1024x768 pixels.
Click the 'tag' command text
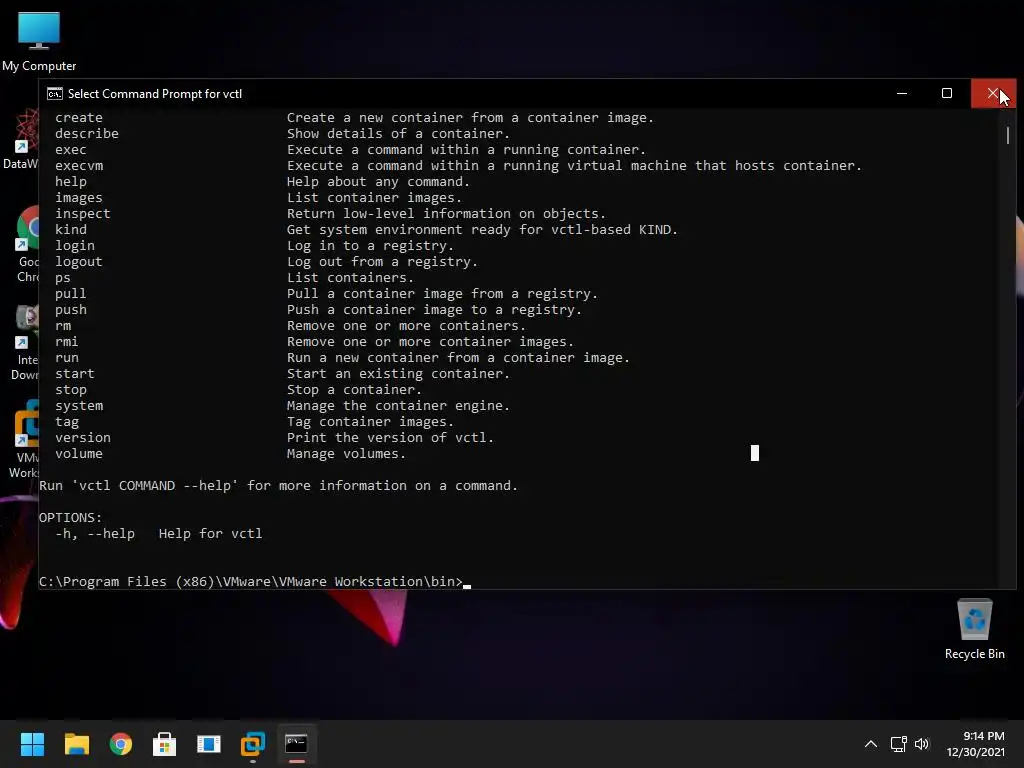point(67,421)
